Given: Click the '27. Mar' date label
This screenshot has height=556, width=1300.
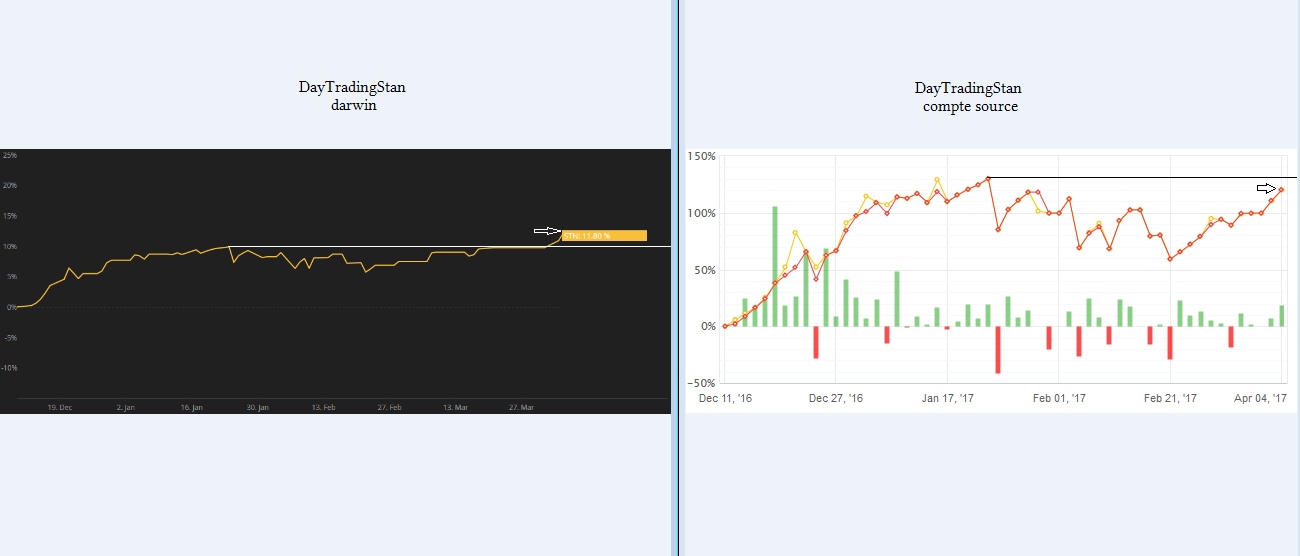Looking at the screenshot, I should 522,407.
